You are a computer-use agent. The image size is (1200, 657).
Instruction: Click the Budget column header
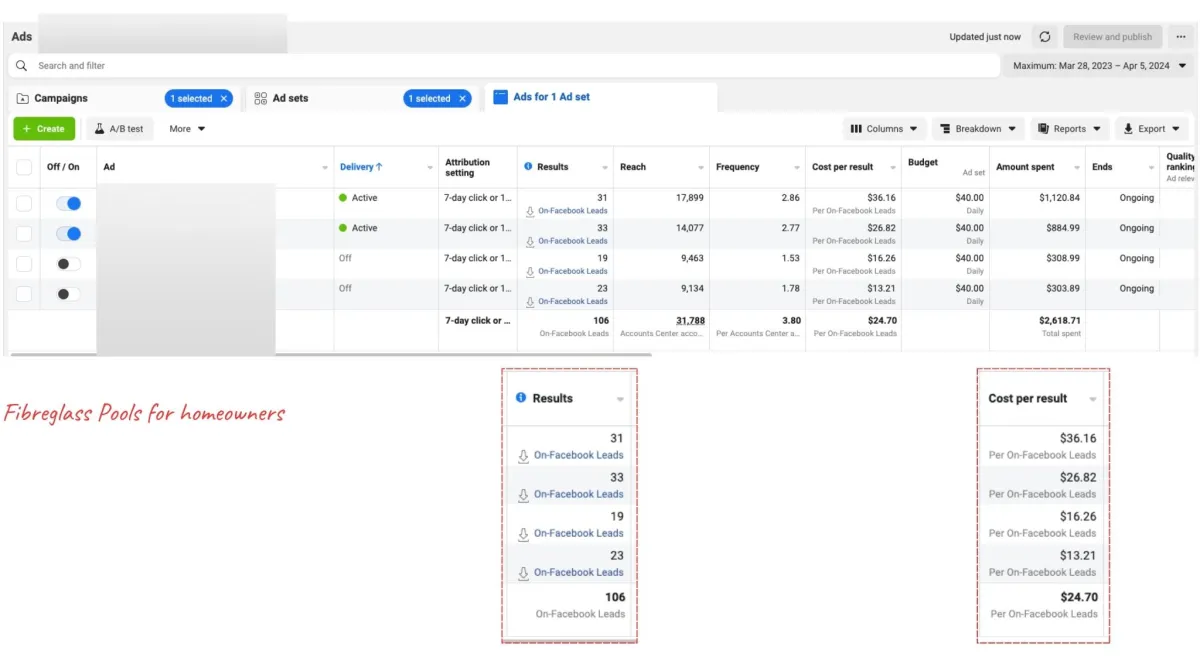(x=921, y=162)
